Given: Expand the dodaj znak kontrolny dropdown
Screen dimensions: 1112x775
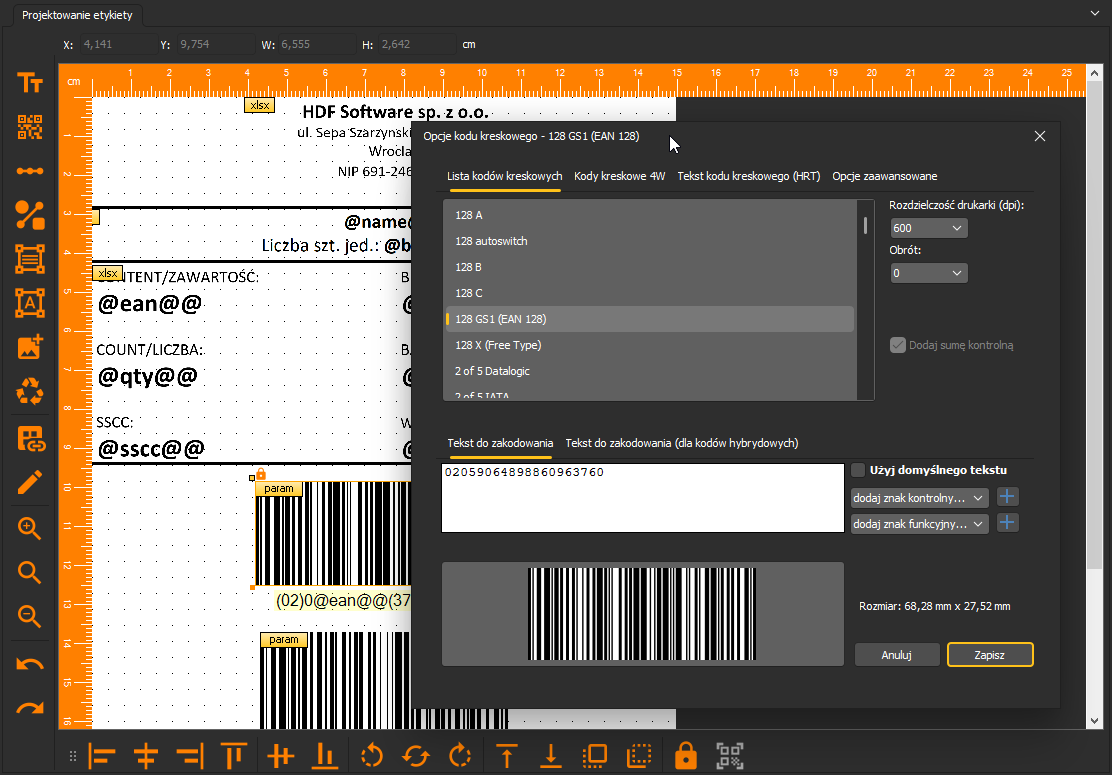Looking at the screenshot, I should point(919,498).
